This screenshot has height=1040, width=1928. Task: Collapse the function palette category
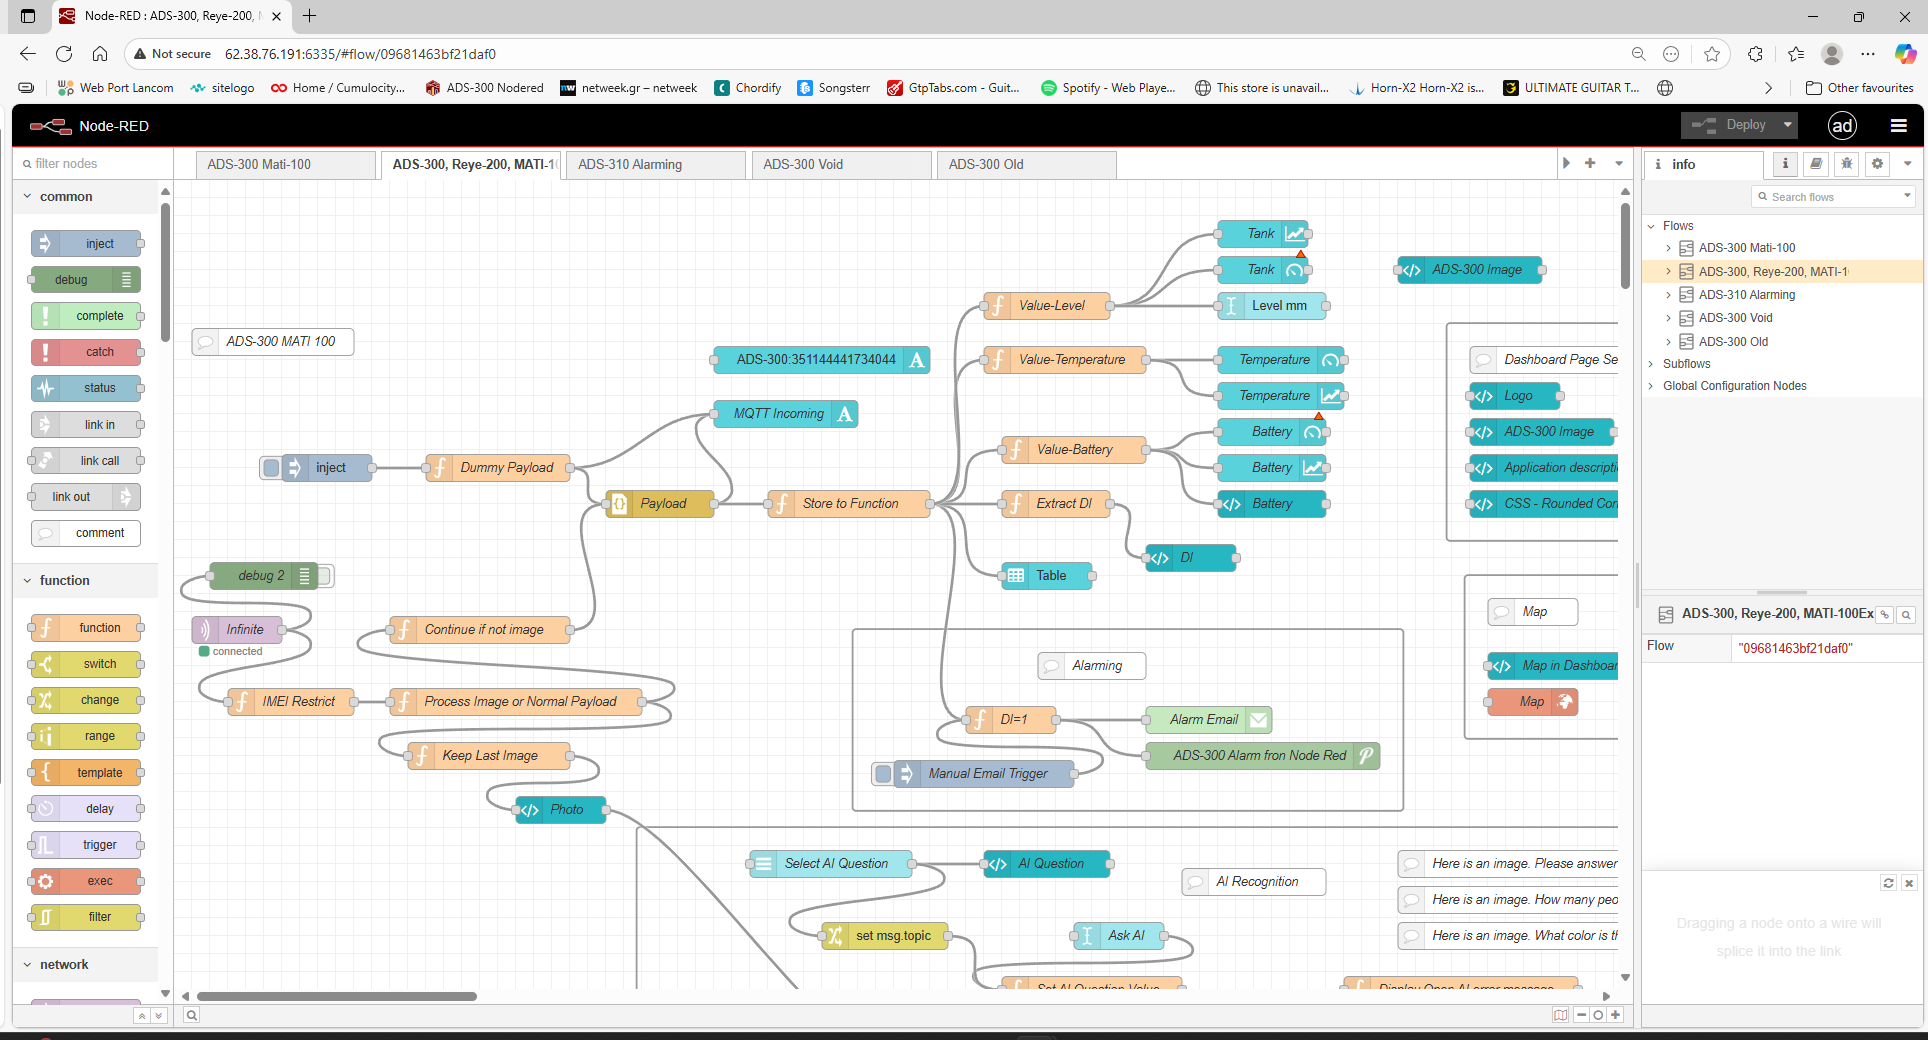pyautogui.click(x=86, y=581)
